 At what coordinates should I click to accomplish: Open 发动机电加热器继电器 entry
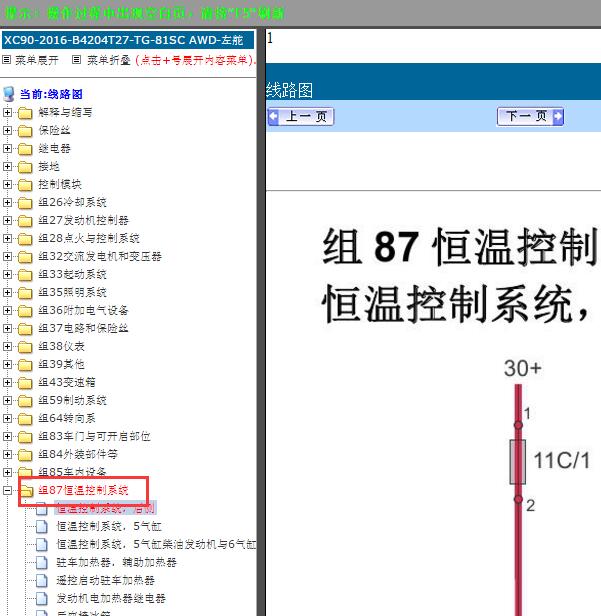[x=111, y=599]
